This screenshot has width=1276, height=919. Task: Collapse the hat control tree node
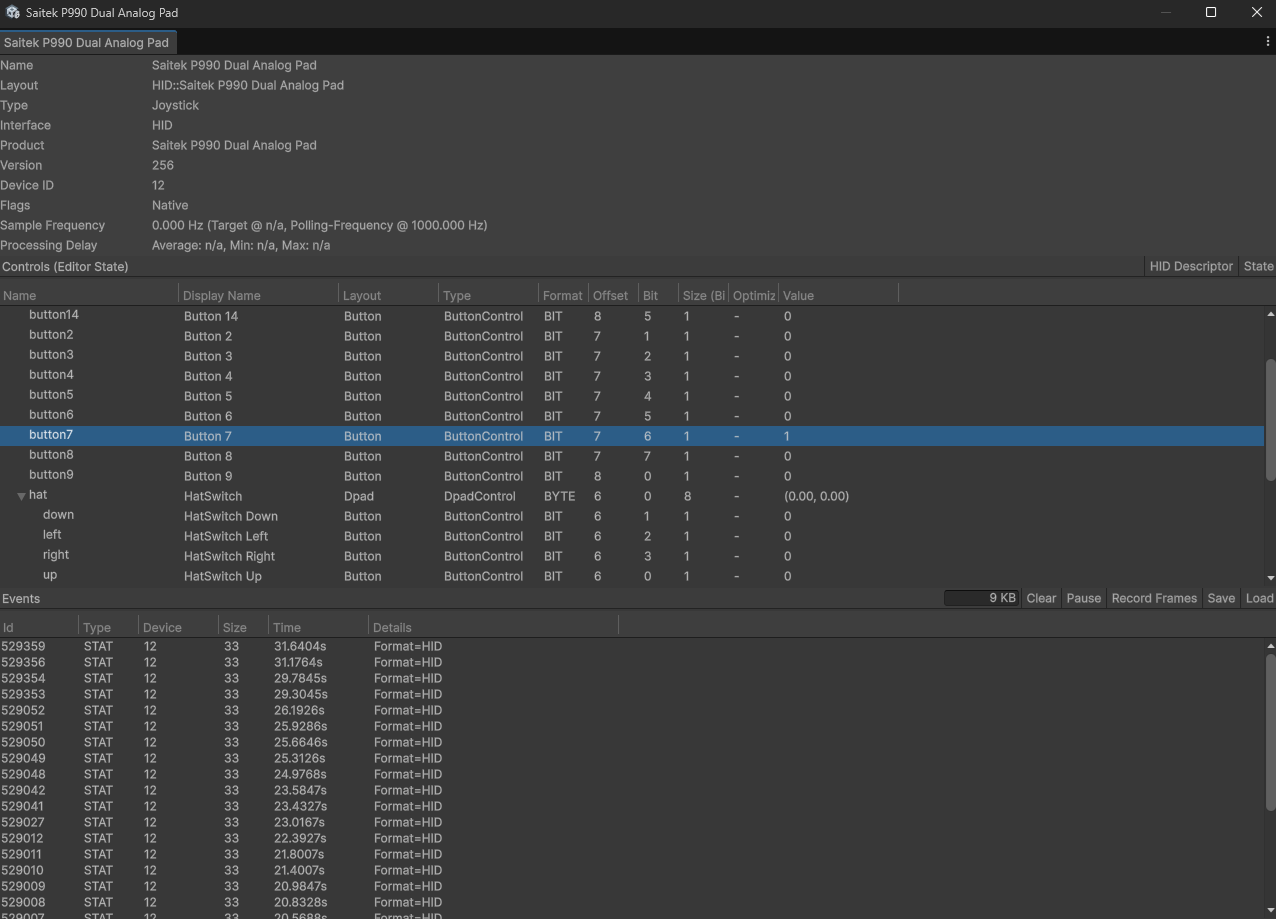[x=21, y=496]
